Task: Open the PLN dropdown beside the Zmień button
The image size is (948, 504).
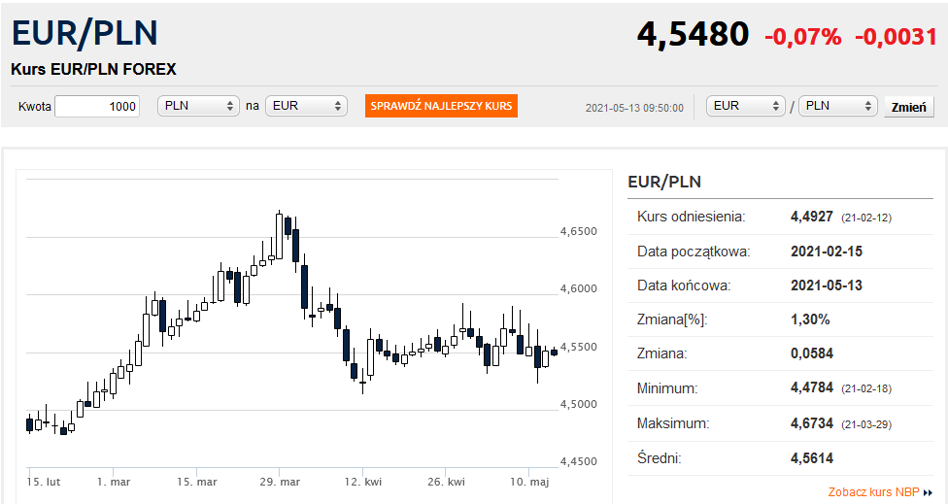Action: pos(838,106)
